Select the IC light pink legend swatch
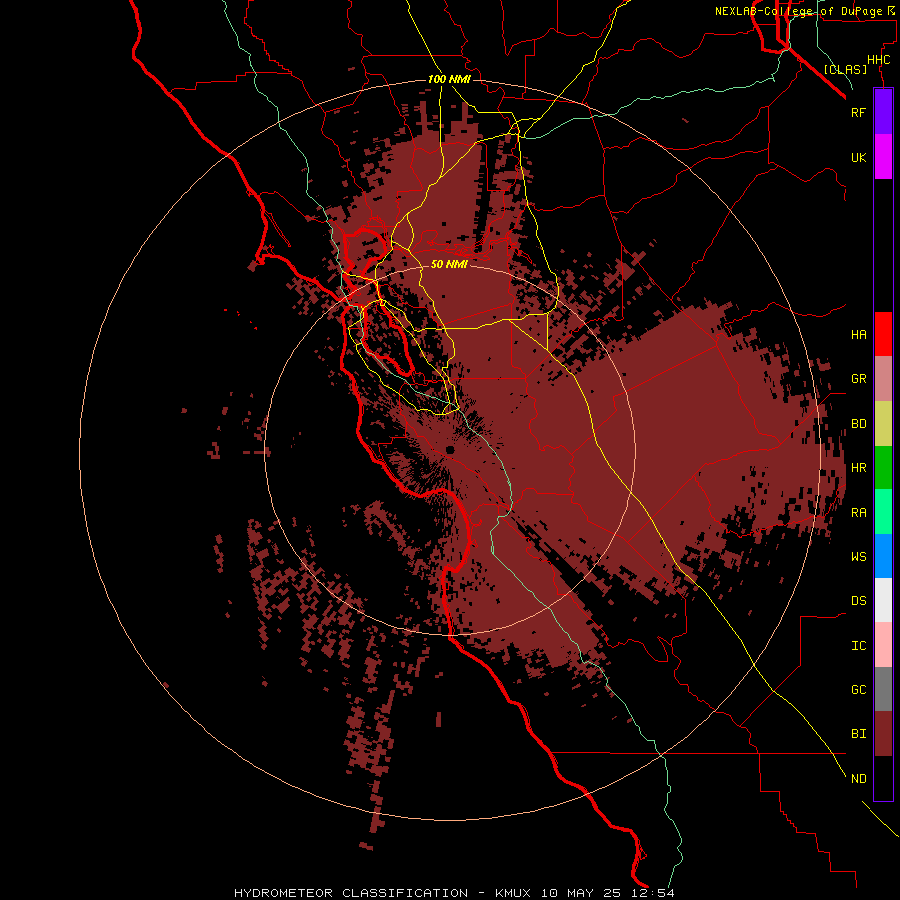This screenshot has height=900, width=900. [883, 645]
